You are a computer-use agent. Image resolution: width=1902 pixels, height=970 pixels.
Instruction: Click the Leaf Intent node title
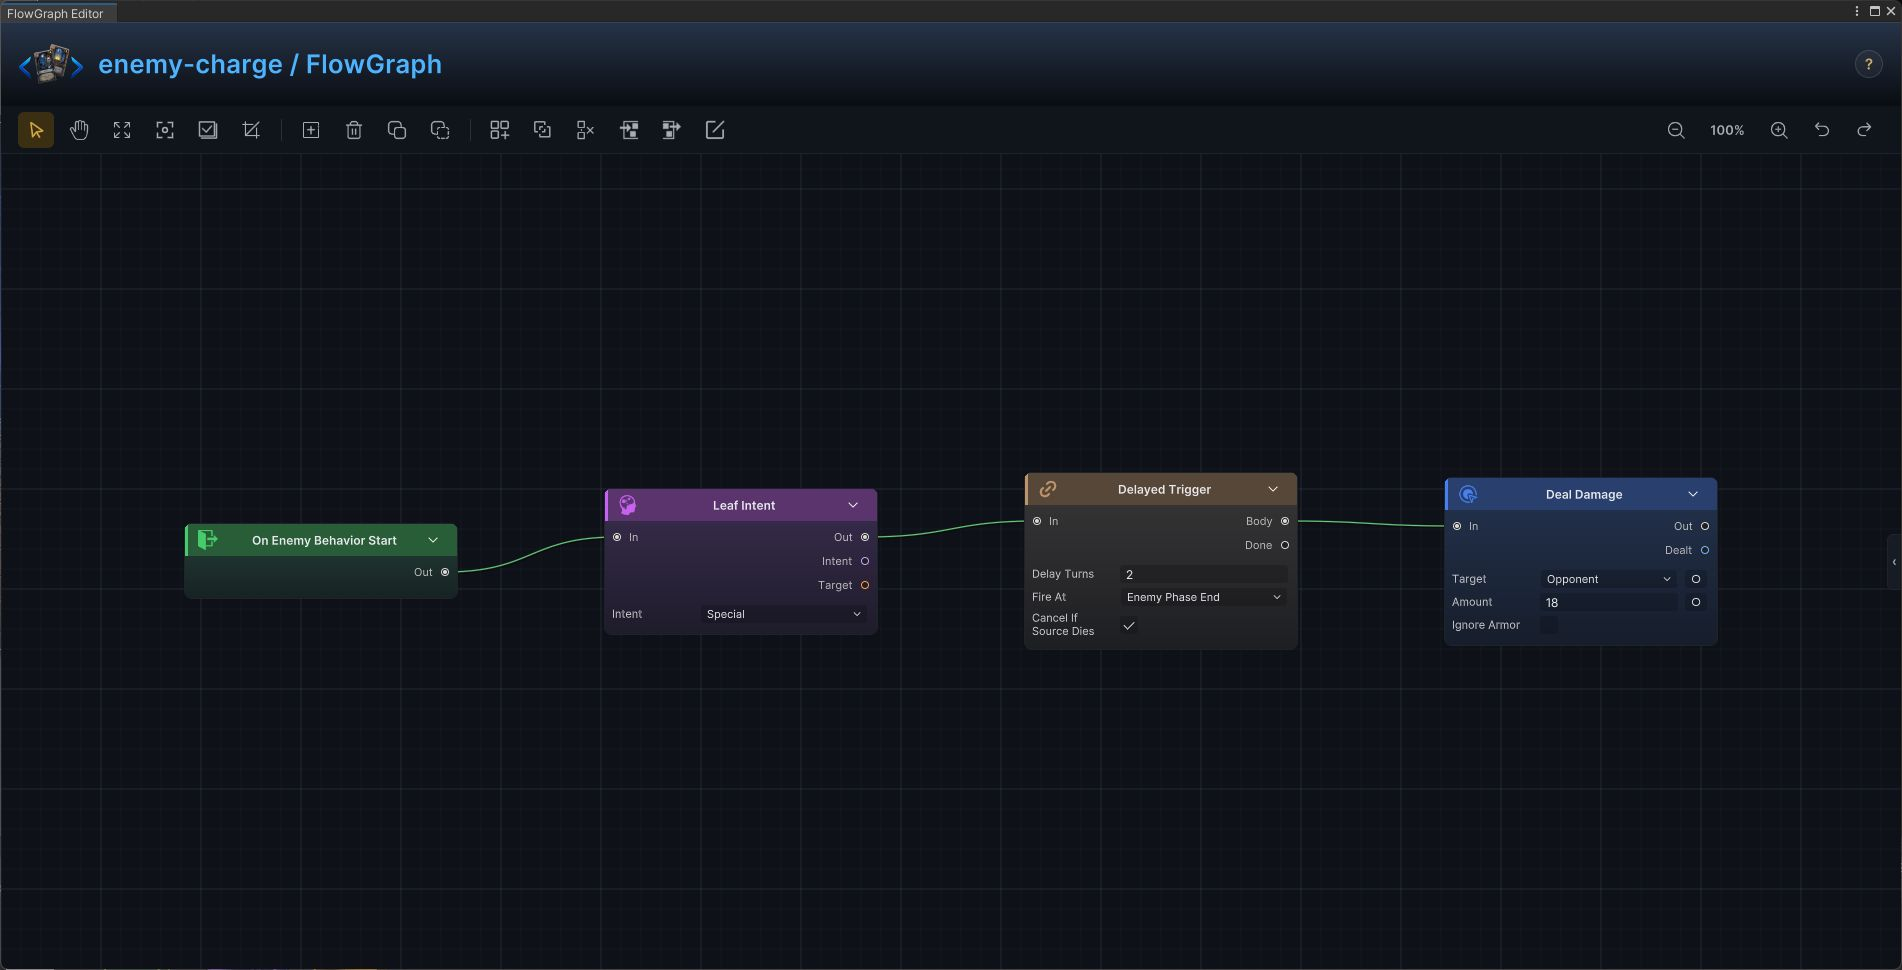[744, 505]
